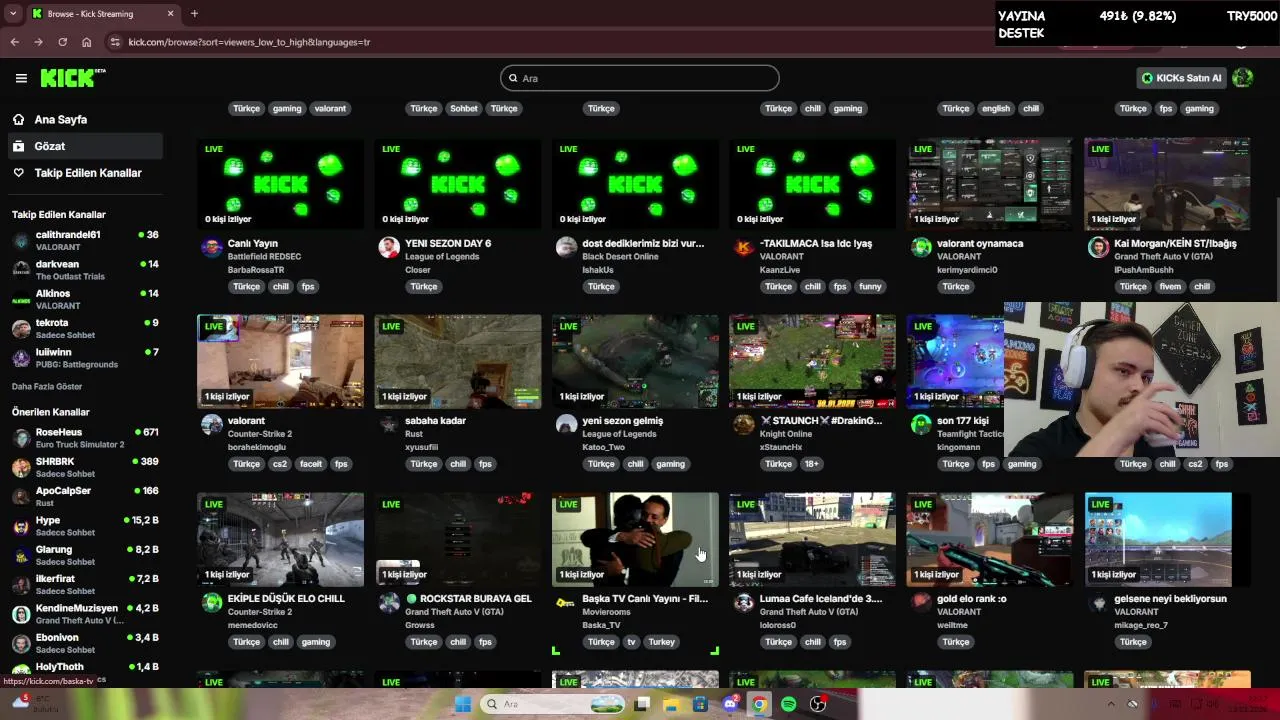Viewport: 1280px width, 720px height.
Task: Open recommended channel RoseHeus
Action: tap(85, 438)
